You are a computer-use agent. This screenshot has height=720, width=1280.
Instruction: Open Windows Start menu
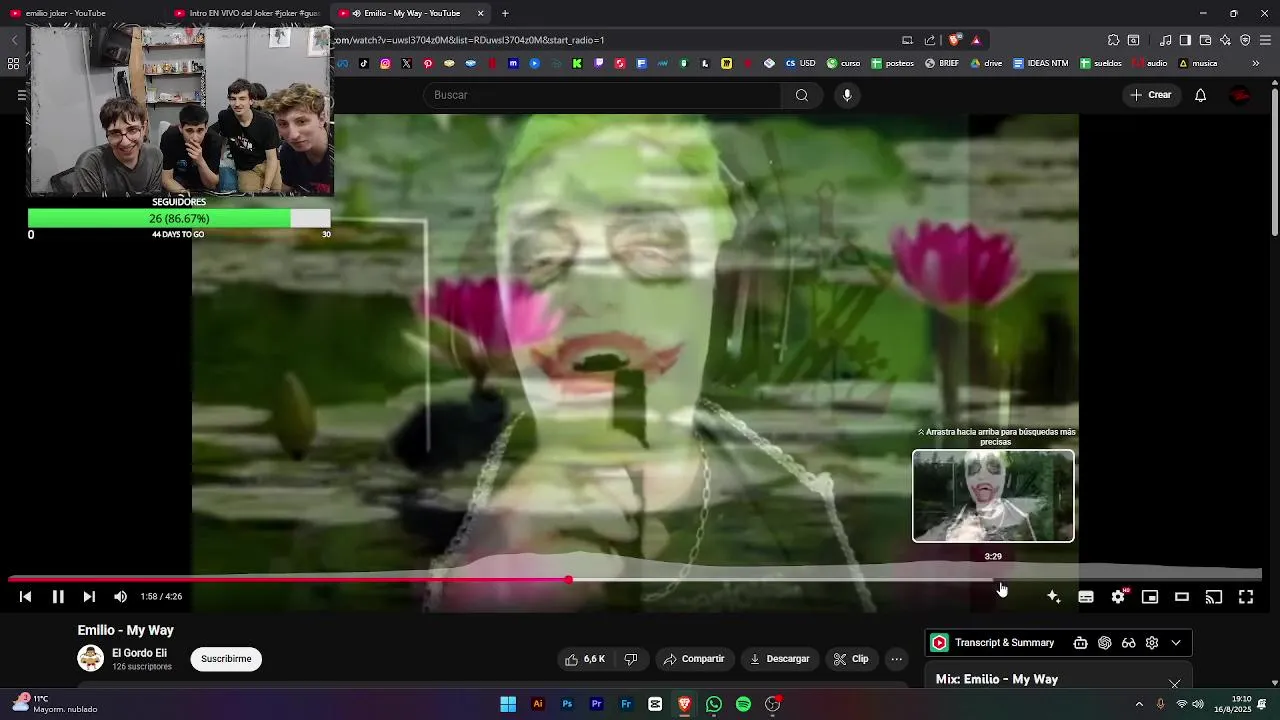tap(508, 704)
